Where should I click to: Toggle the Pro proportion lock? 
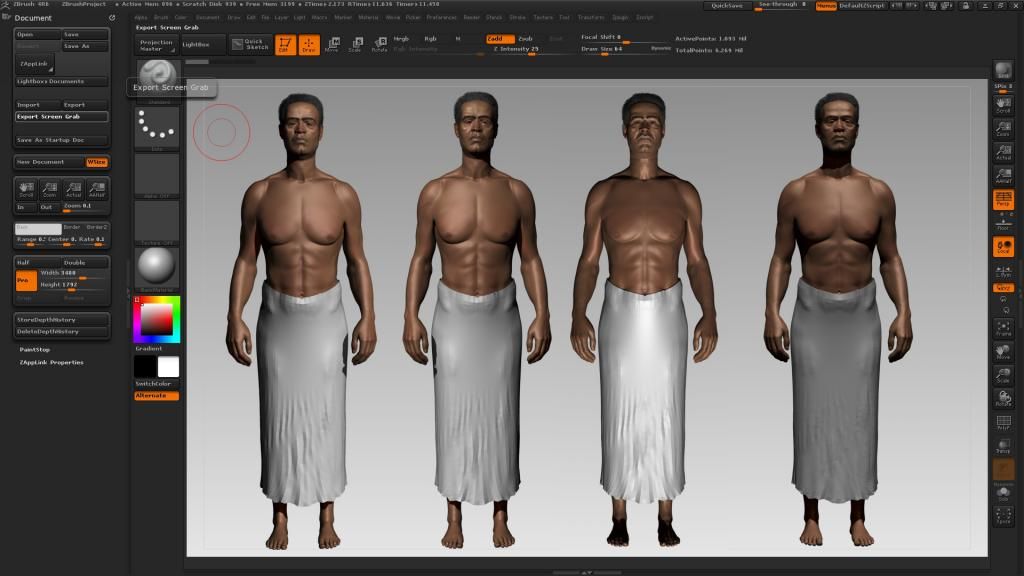coord(26,280)
